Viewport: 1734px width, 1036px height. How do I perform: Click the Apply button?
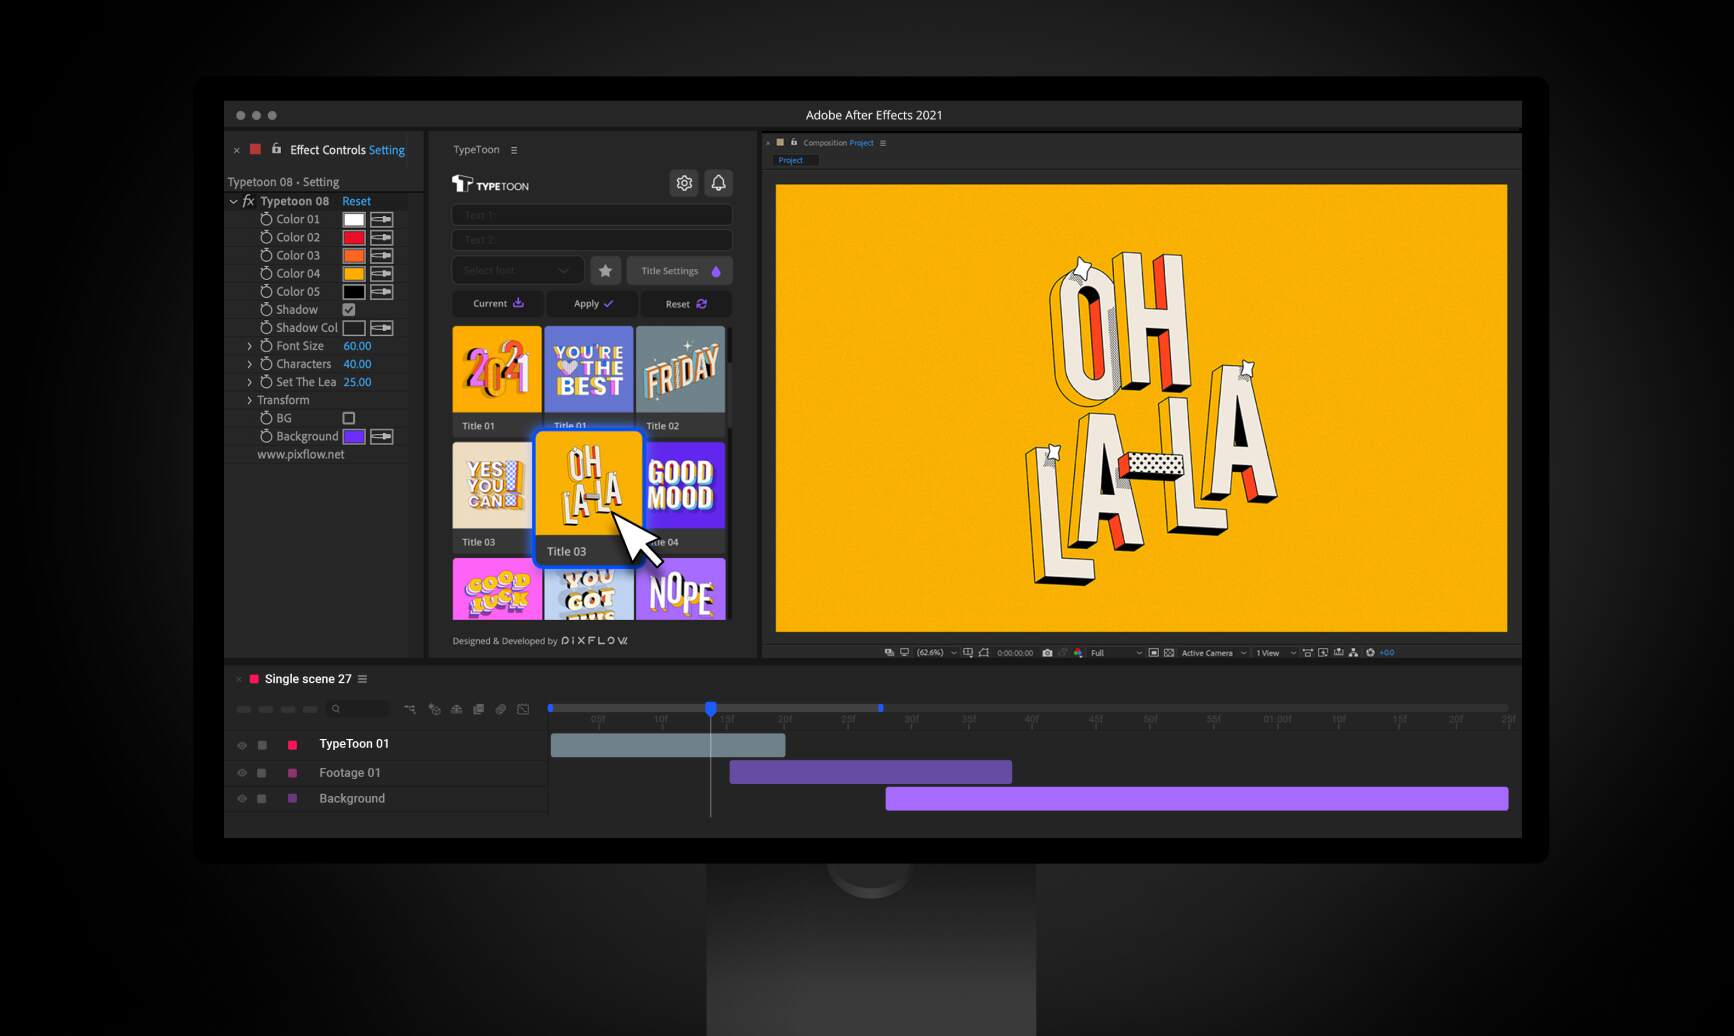(593, 304)
